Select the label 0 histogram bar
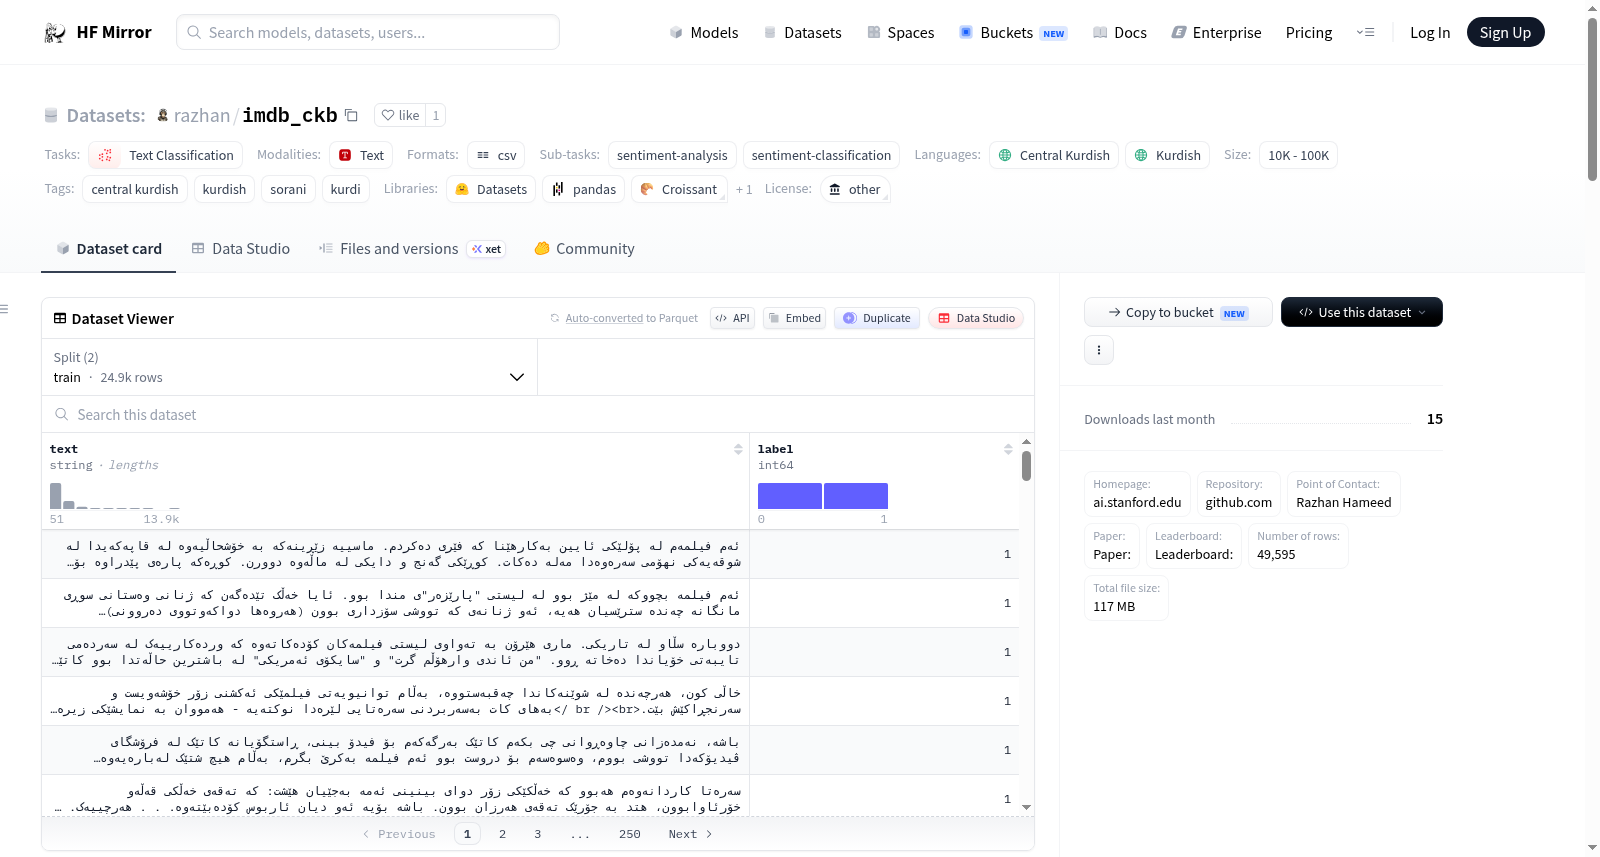 (790, 496)
